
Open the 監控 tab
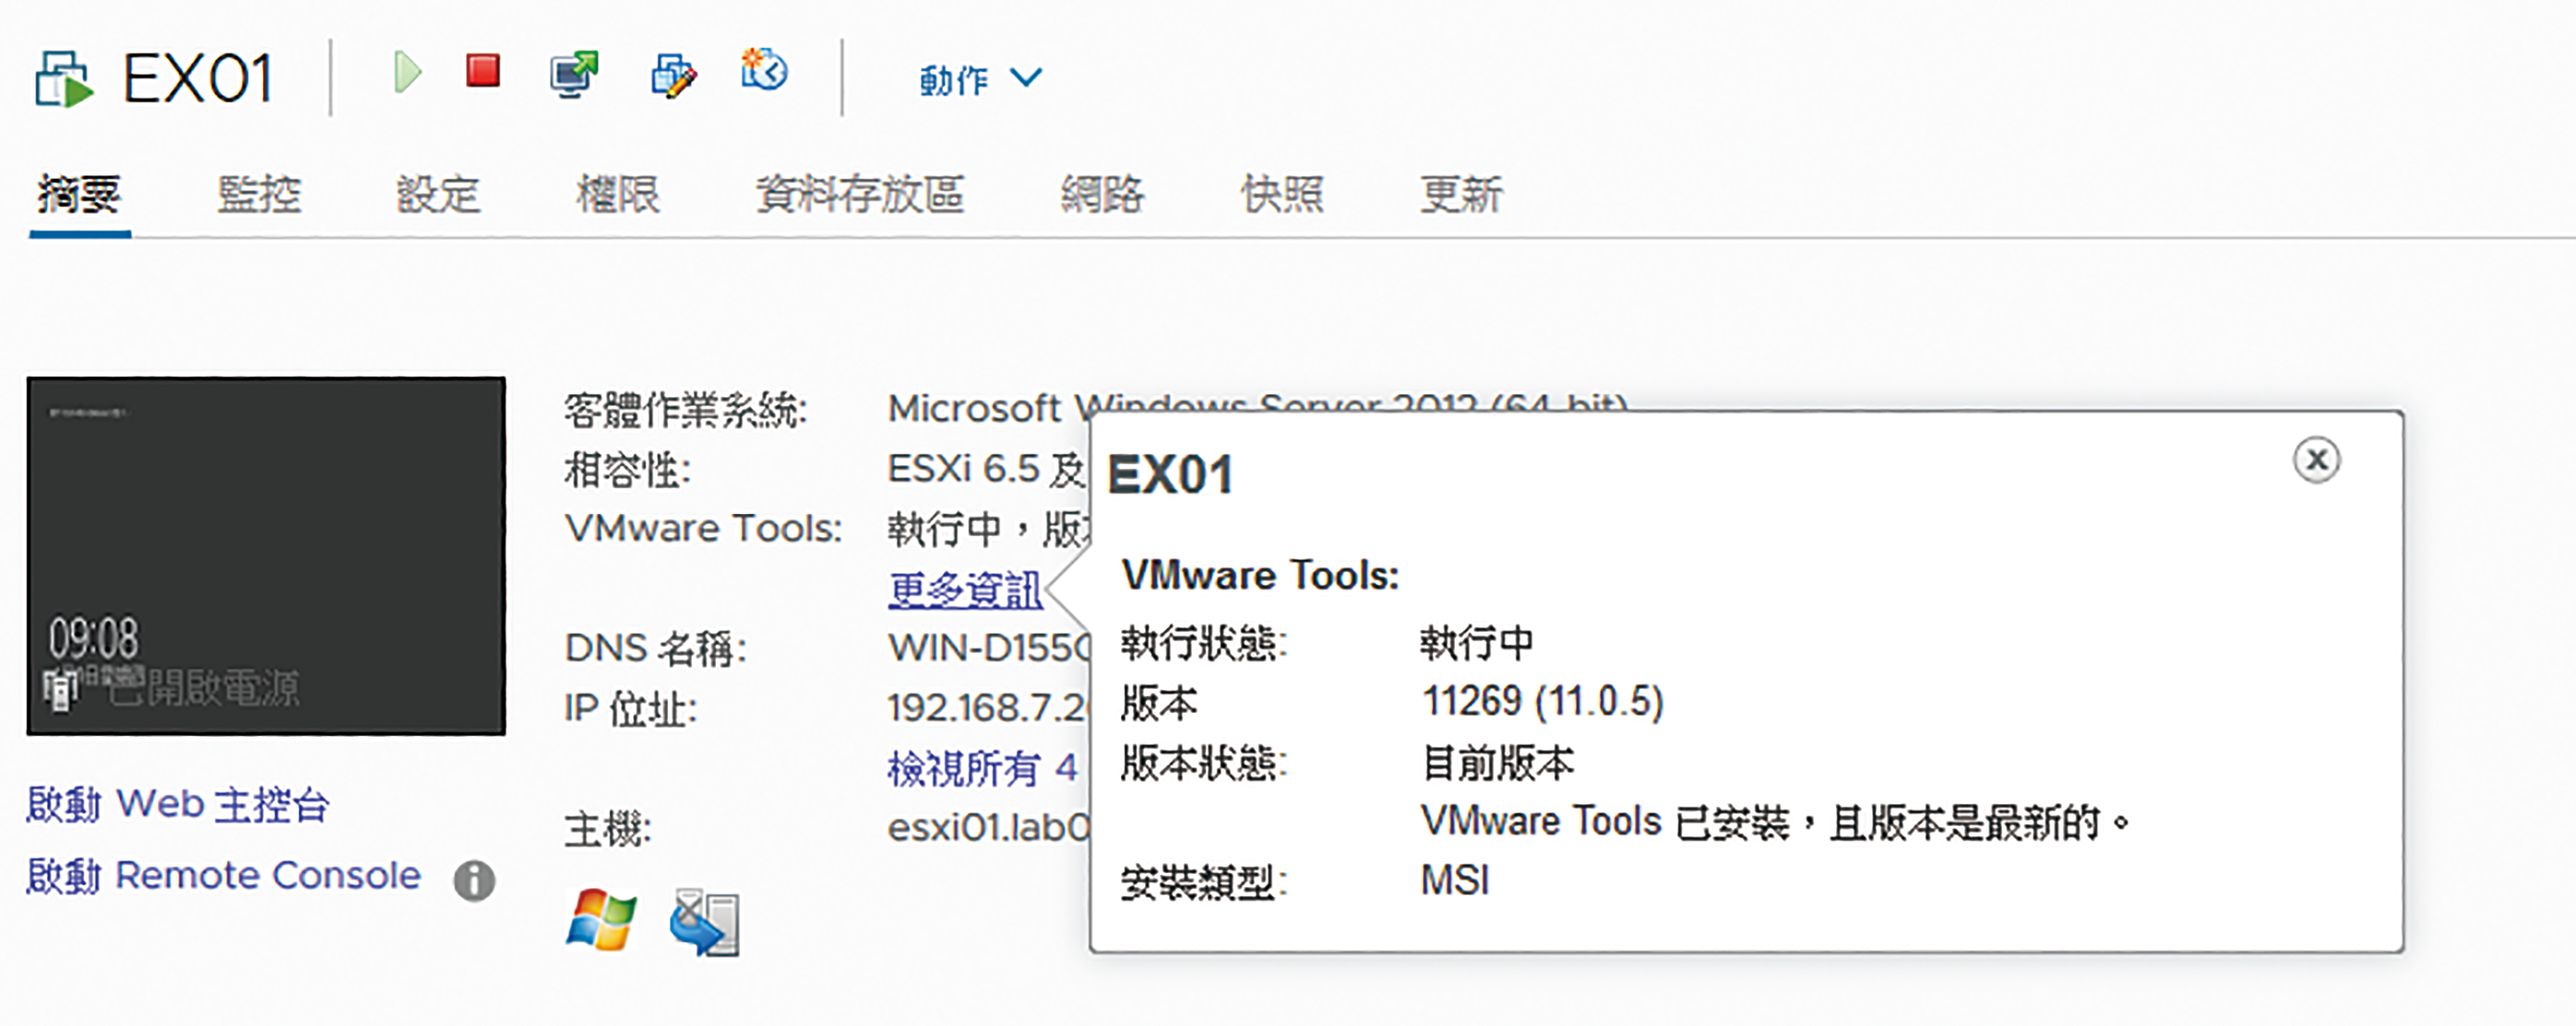pyautogui.click(x=259, y=194)
